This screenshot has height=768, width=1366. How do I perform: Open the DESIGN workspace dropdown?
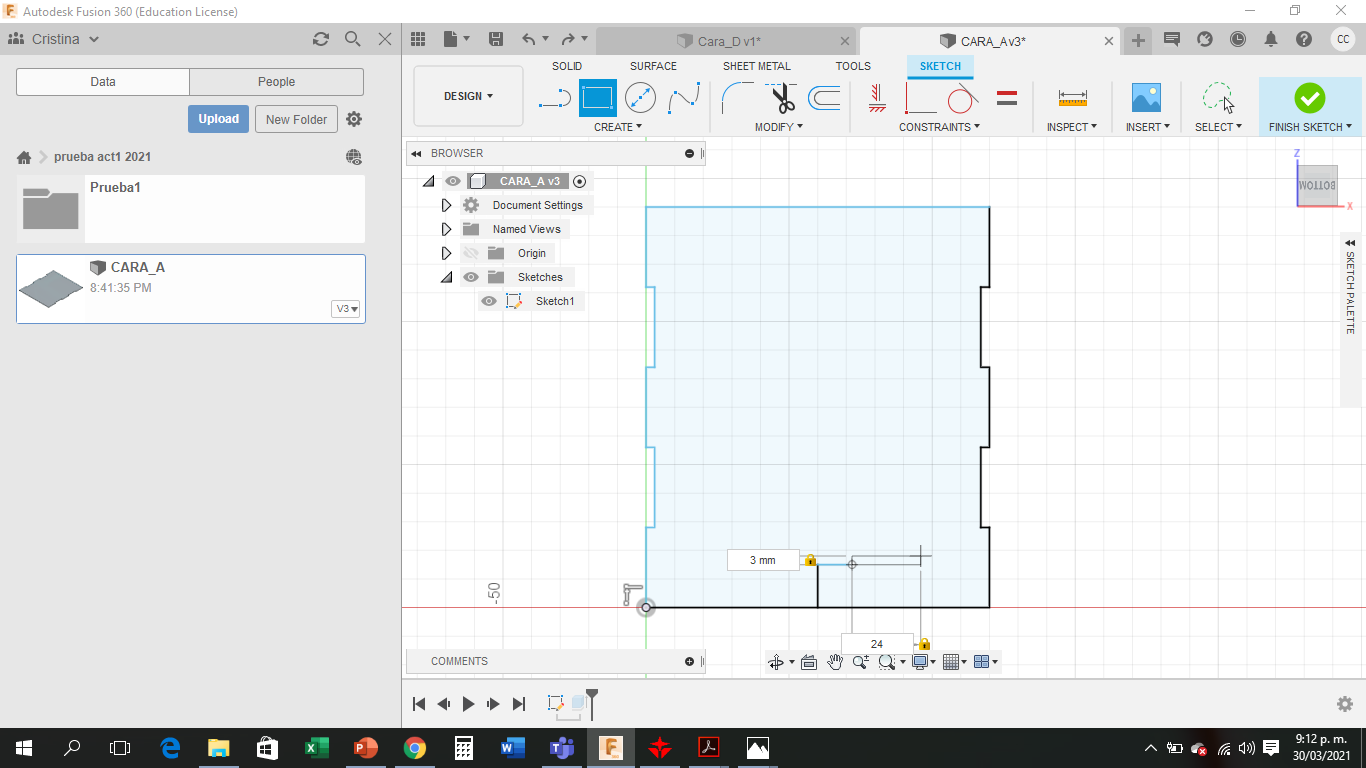coord(469,96)
